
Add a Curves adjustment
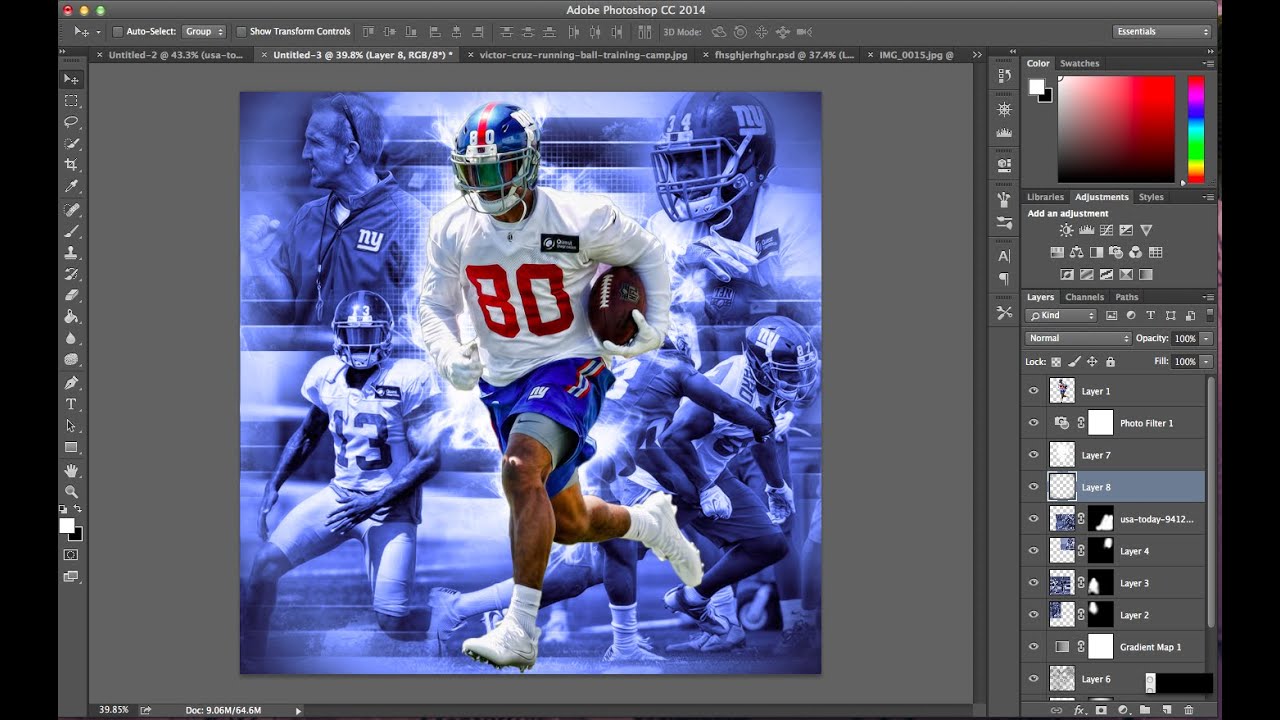(1106, 230)
